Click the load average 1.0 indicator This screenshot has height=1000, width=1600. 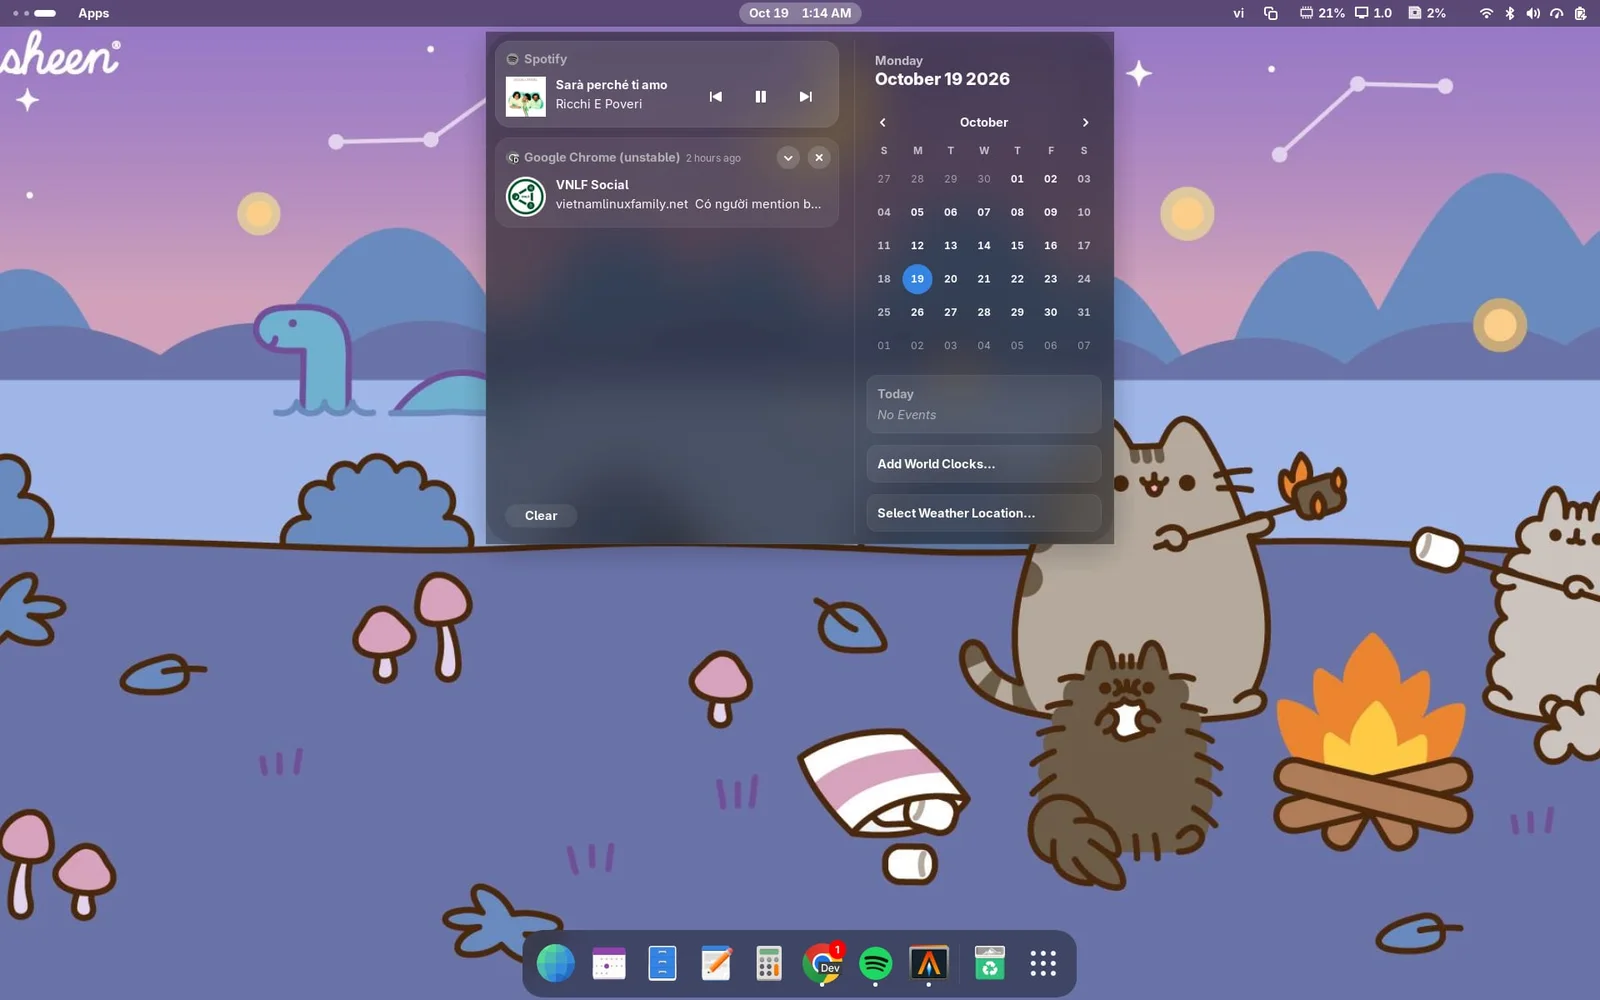point(1373,13)
